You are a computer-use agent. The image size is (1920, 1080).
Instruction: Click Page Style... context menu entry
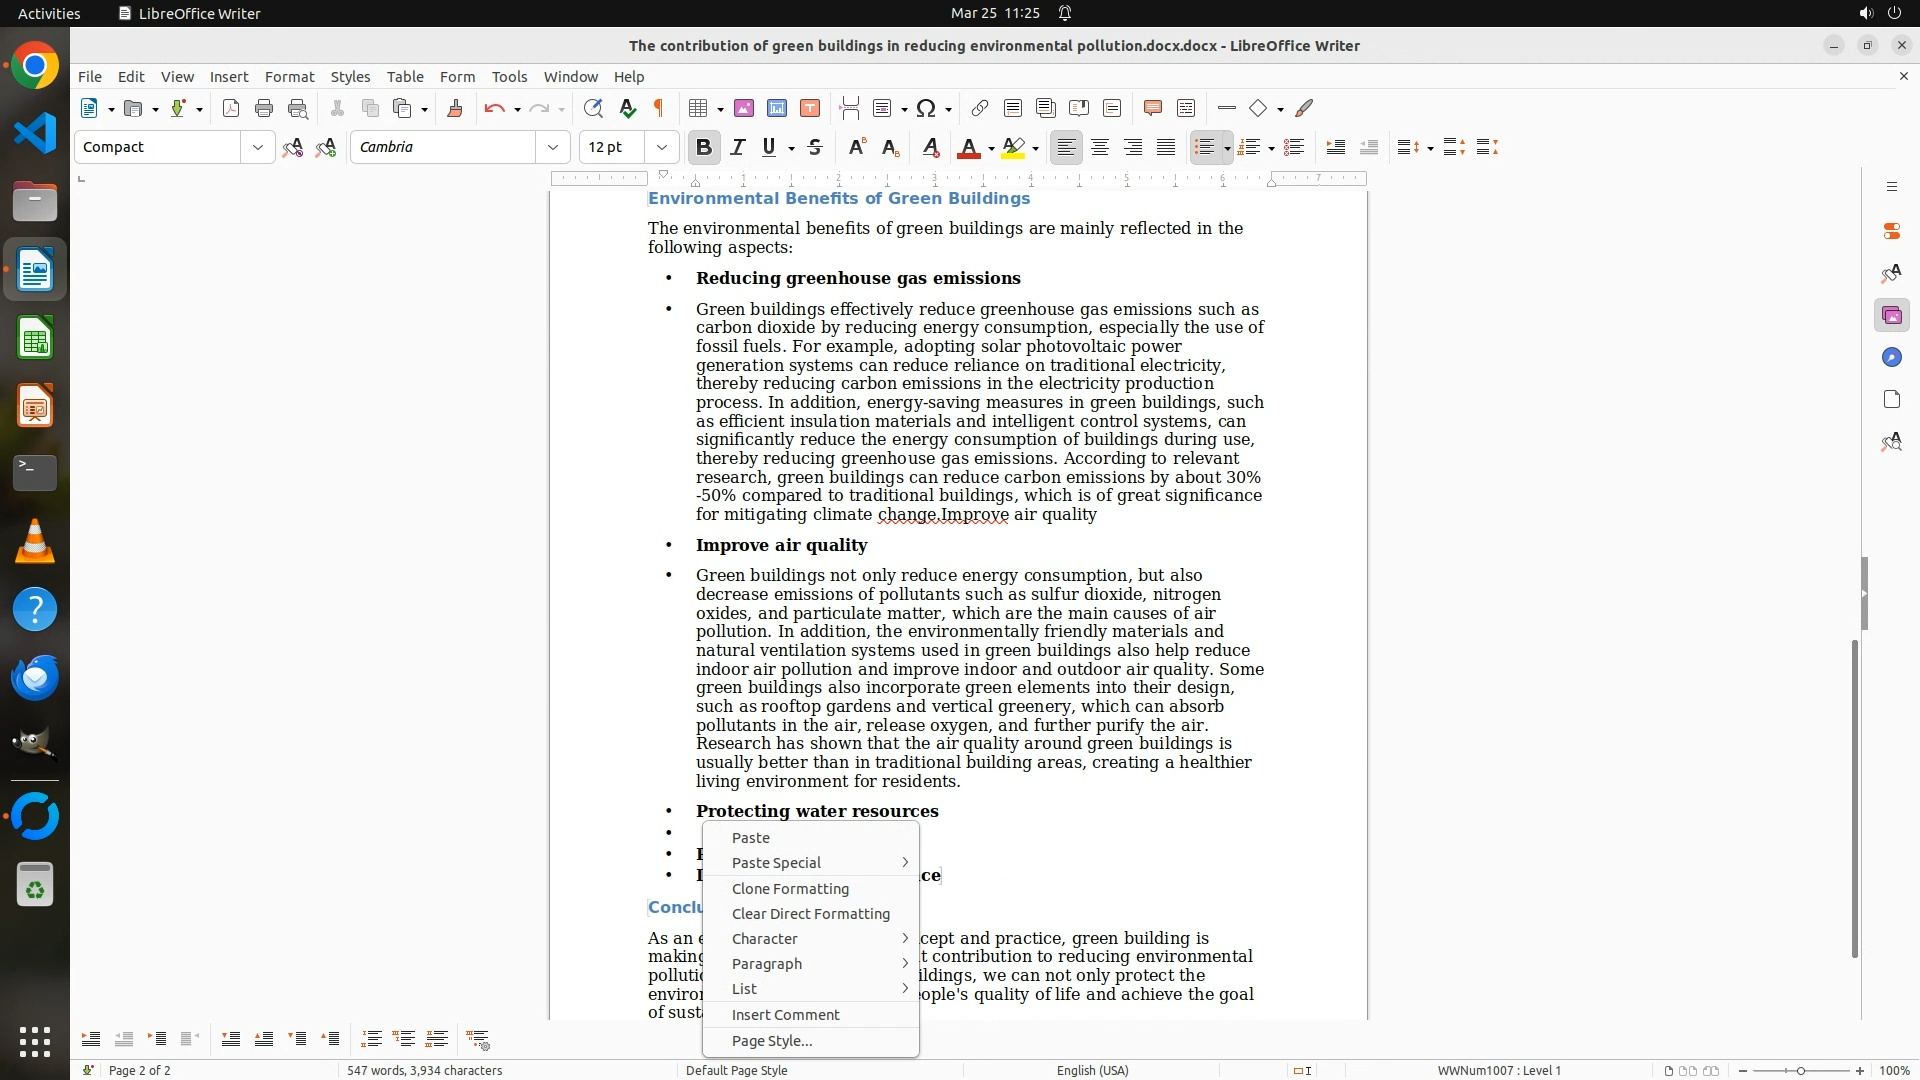[x=771, y=1040]
